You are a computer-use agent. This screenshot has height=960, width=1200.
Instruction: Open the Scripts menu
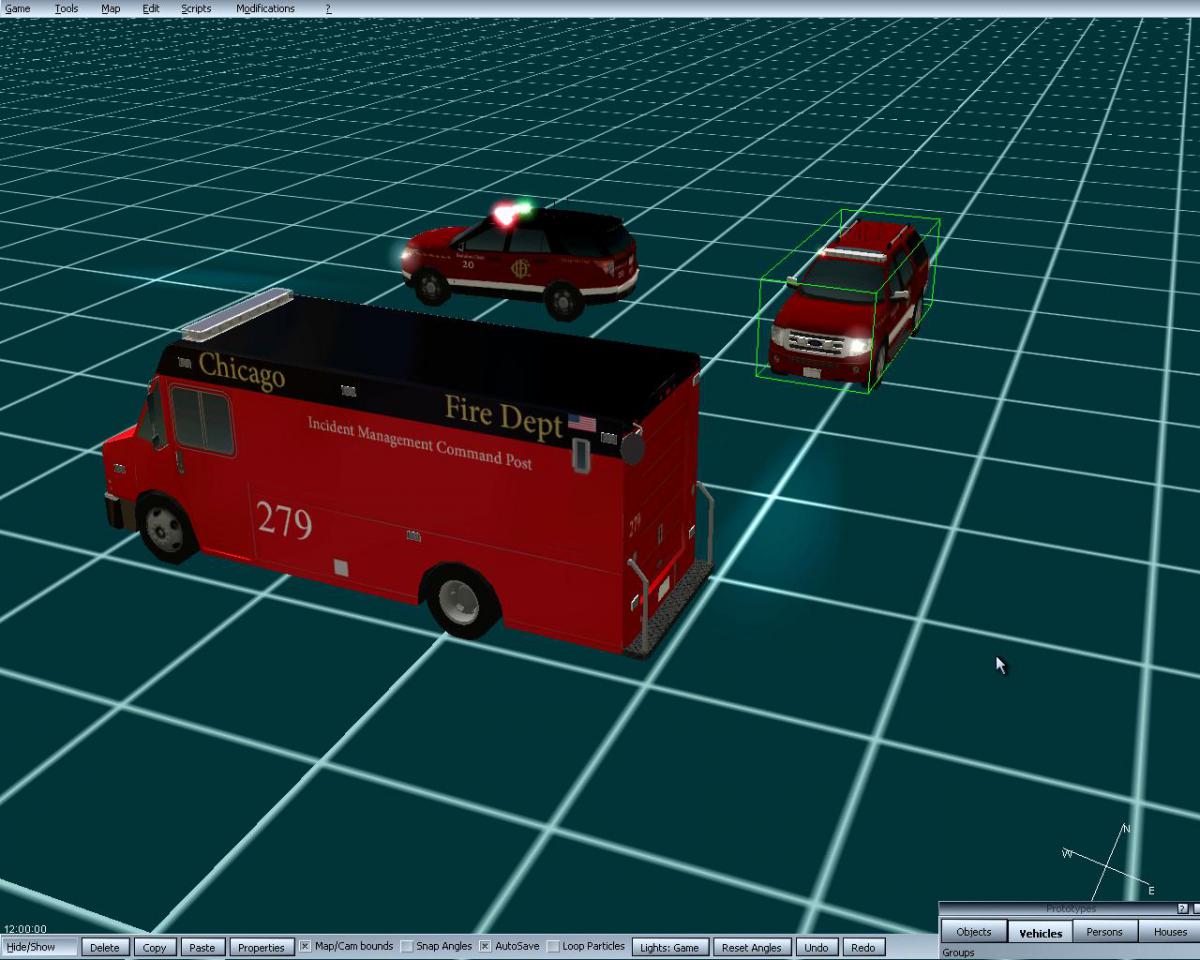196,9
